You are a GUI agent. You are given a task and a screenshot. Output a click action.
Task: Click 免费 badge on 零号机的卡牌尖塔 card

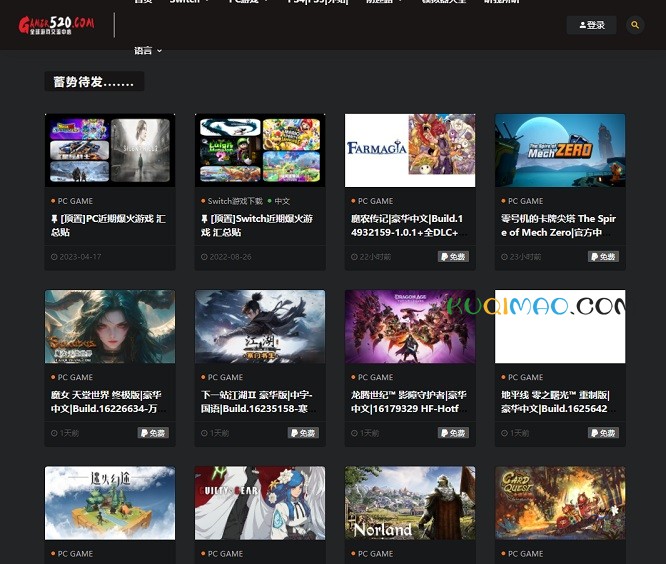pos(603,257)
